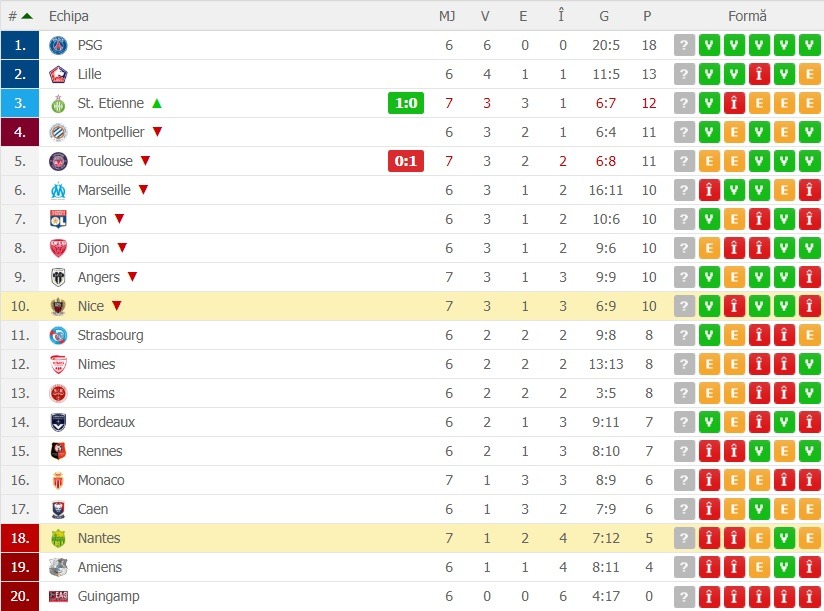Viewport: 824px width, 611px height.
Task: Click the PSG club crest icon
Action: pos(58,46)
